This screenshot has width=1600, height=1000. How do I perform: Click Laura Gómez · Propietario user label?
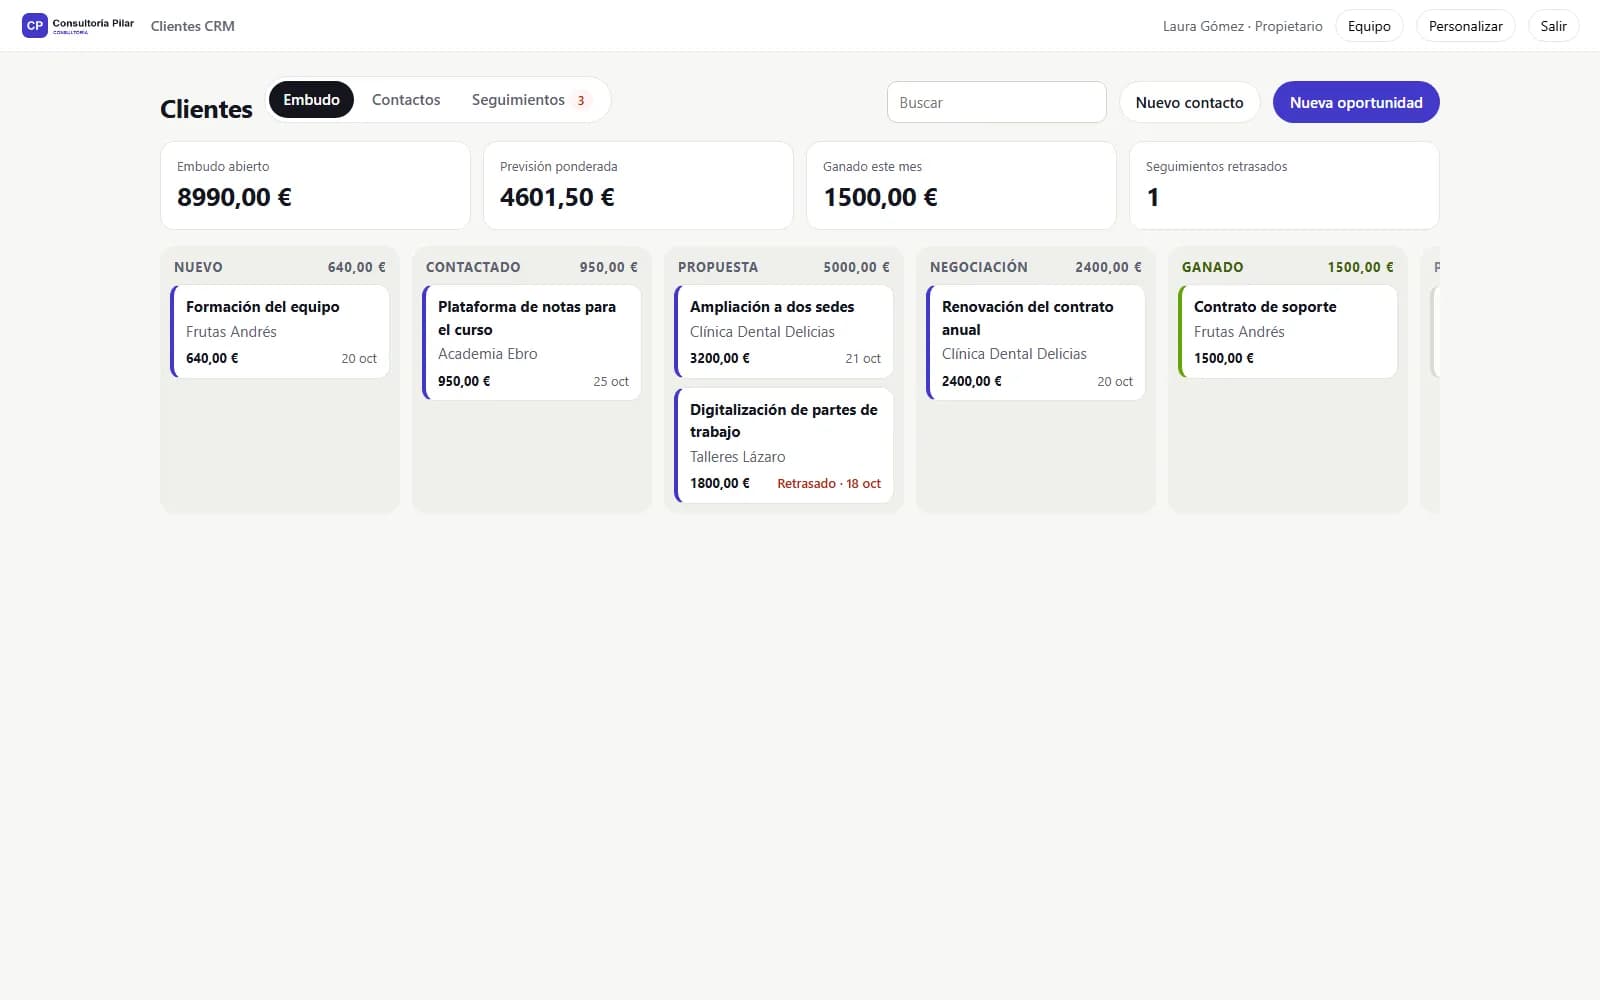point(1242,26)
